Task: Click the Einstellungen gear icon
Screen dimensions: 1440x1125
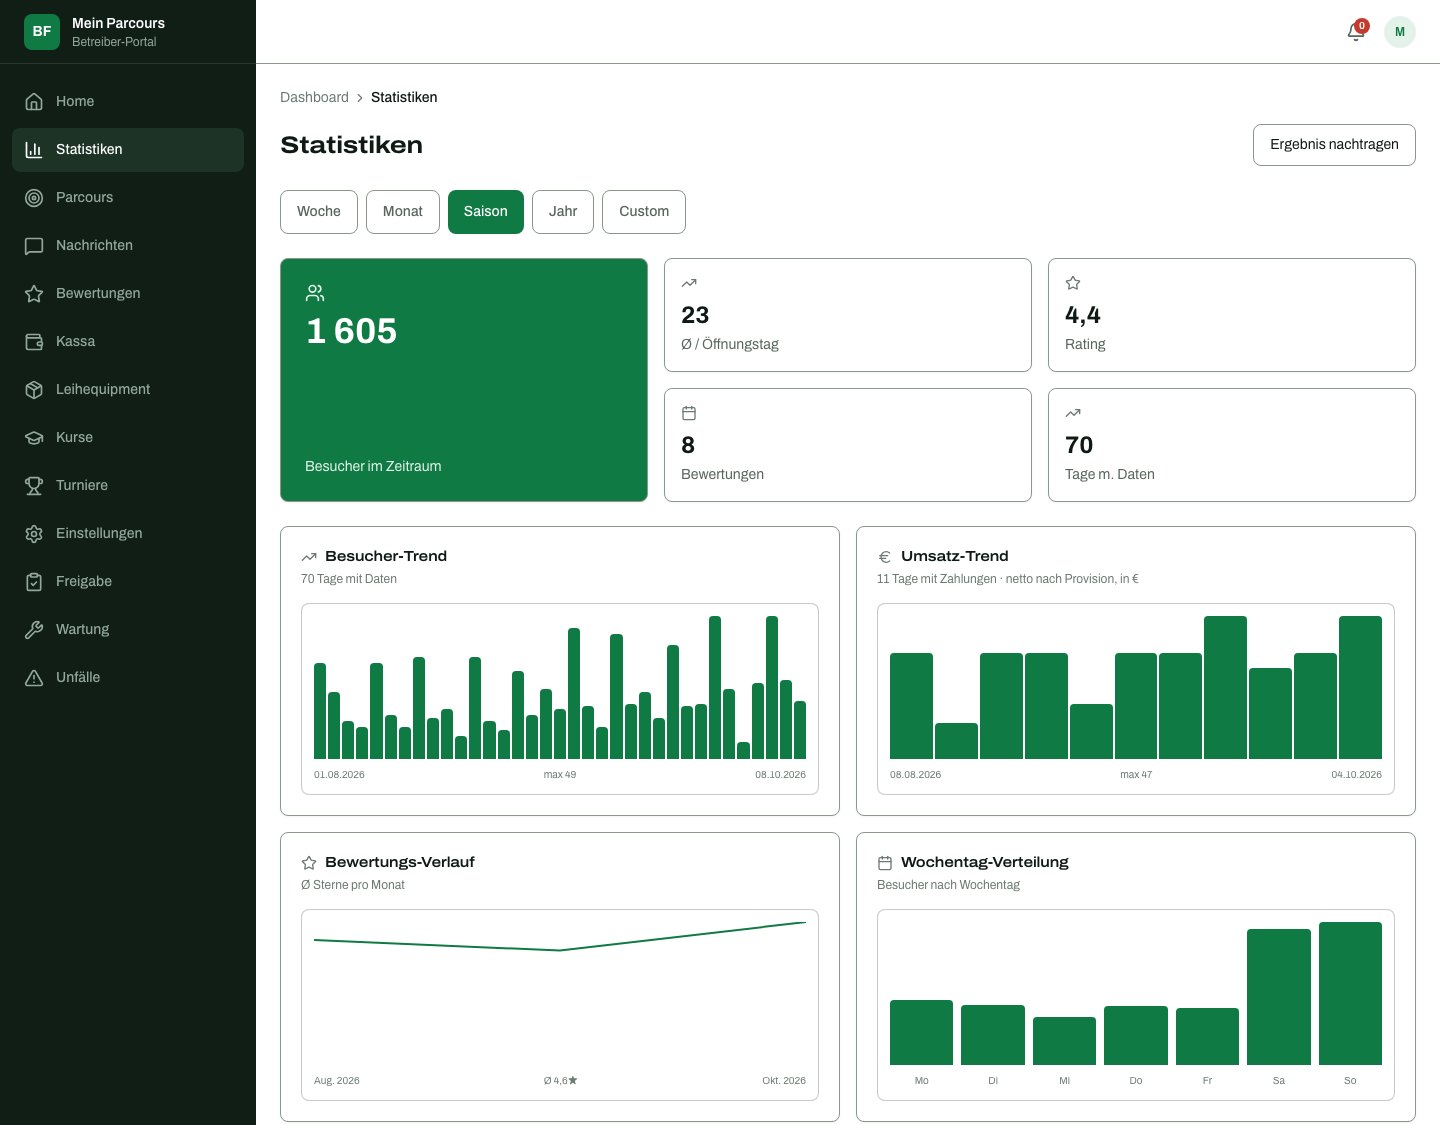Action: (x=34, y=533)
